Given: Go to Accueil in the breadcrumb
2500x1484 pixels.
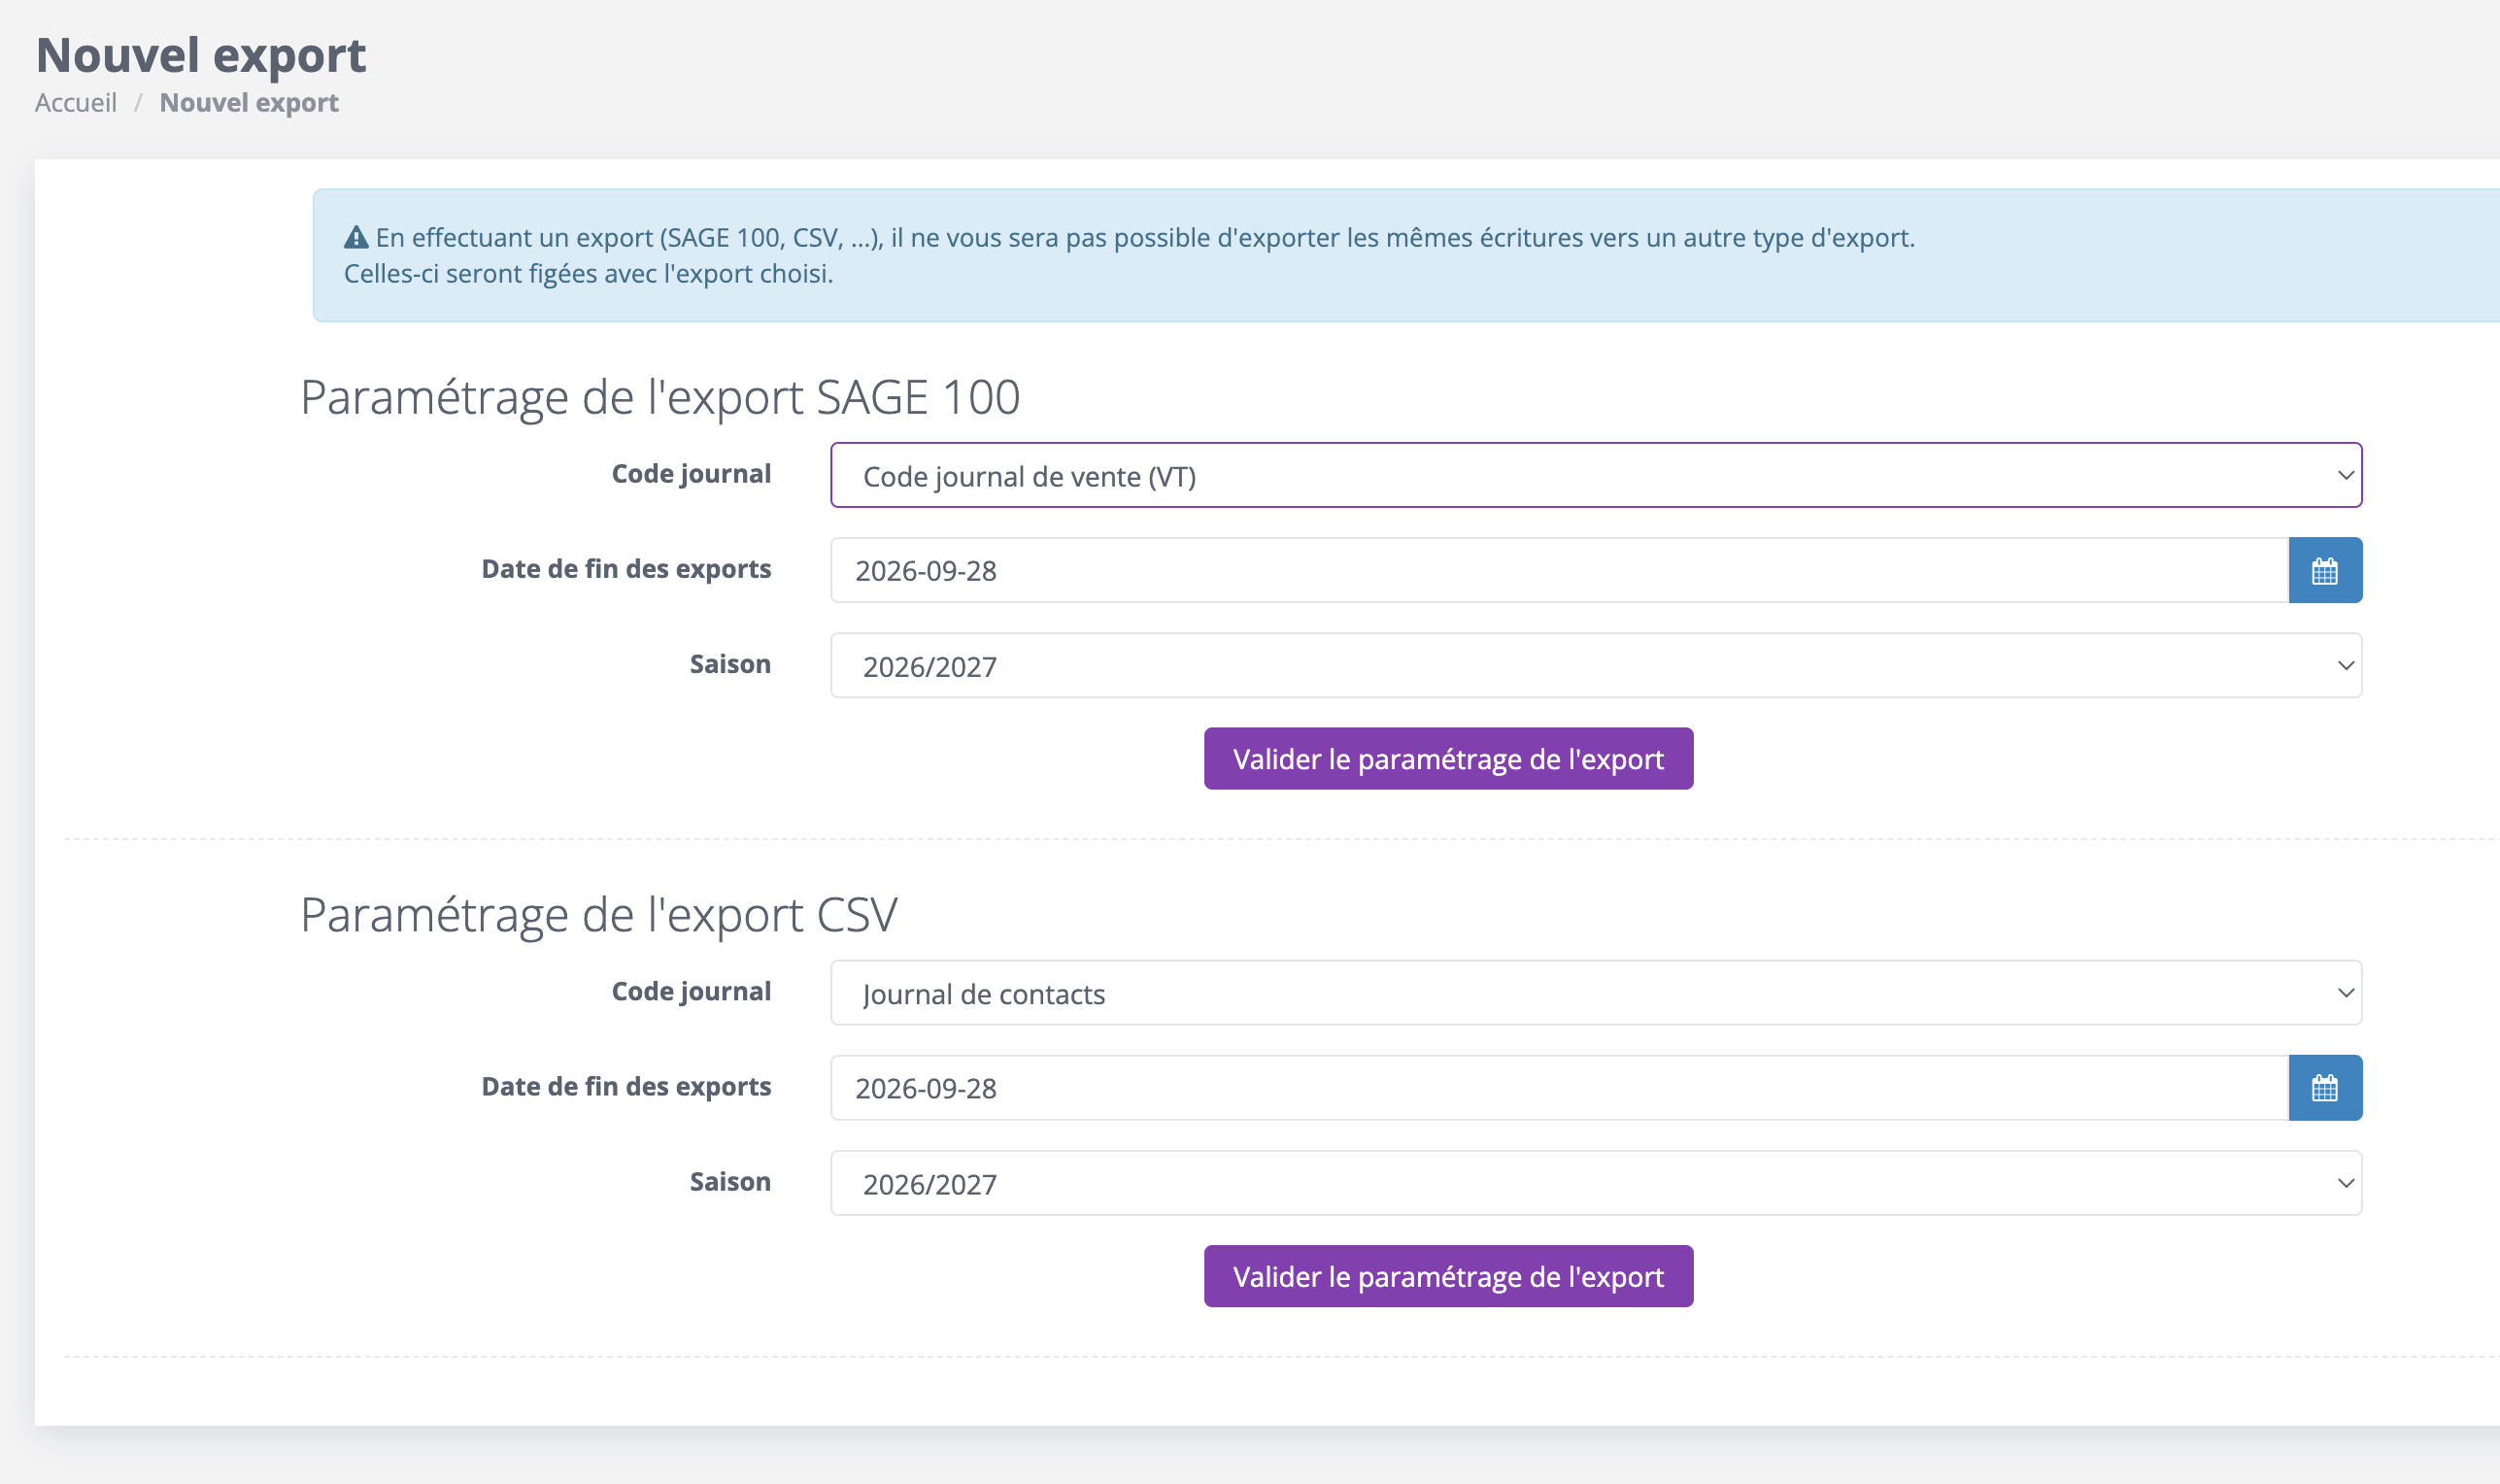Looking at the screenshot, I should coord(76,102).
